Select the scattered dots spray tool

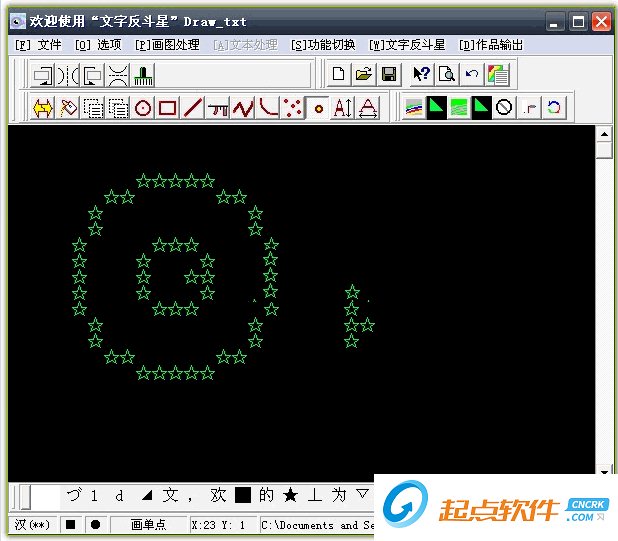coord(293,108)
